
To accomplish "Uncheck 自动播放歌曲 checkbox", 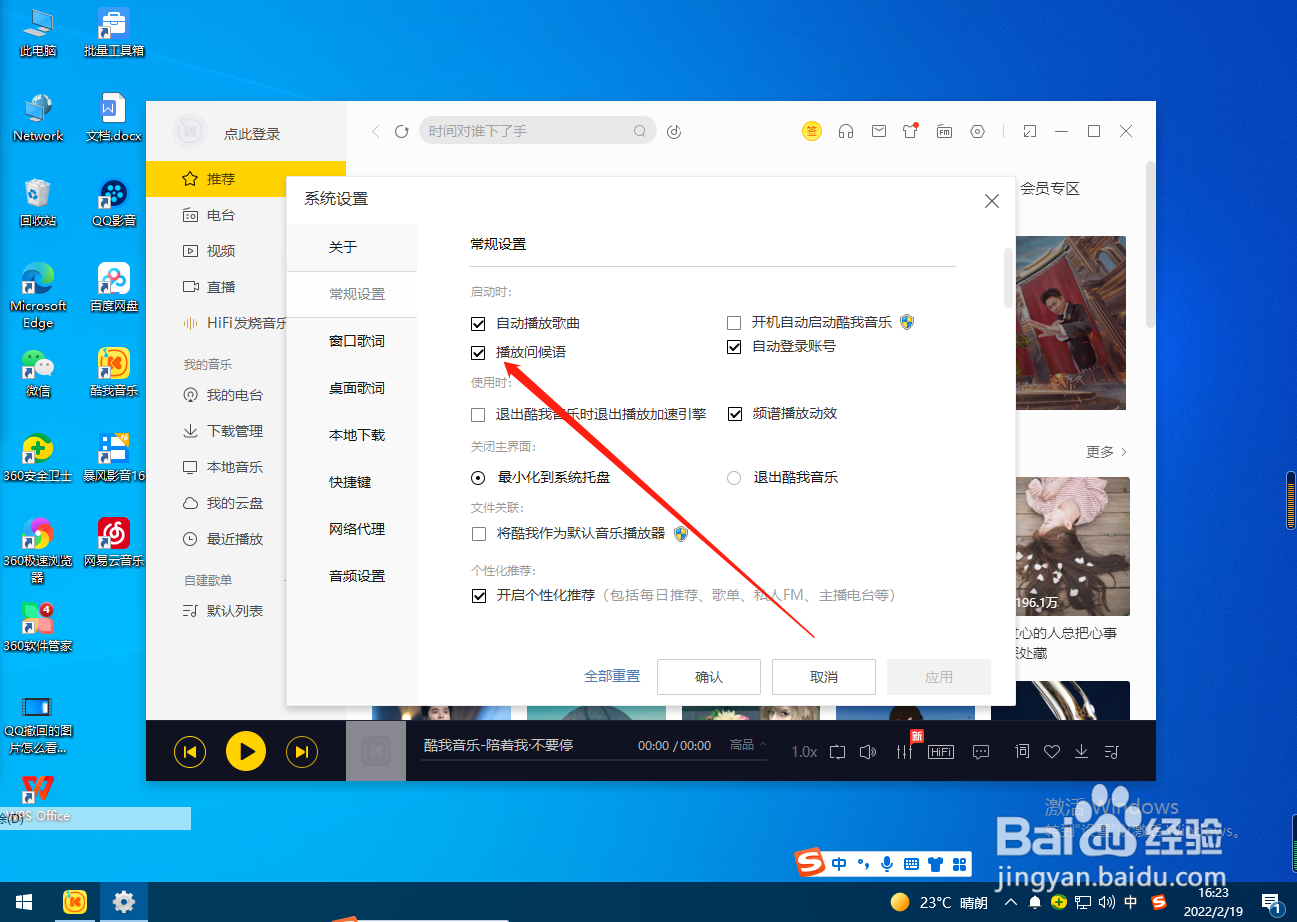I will (478, 323).
